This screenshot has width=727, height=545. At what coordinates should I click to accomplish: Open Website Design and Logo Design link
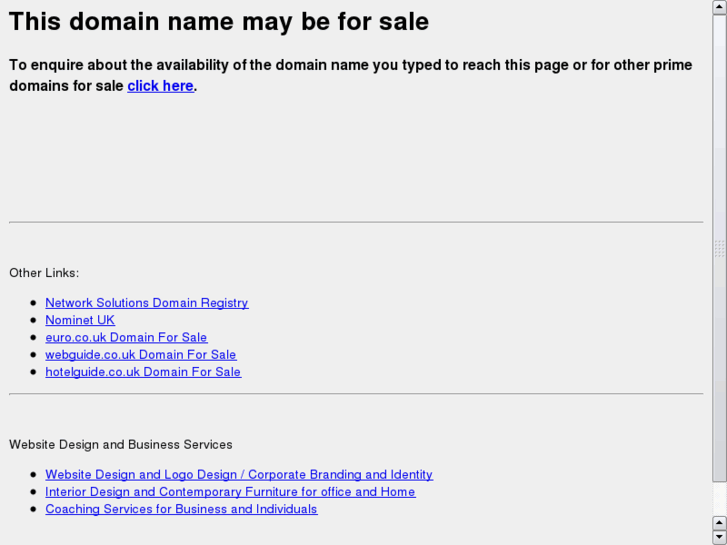point(239,475)
